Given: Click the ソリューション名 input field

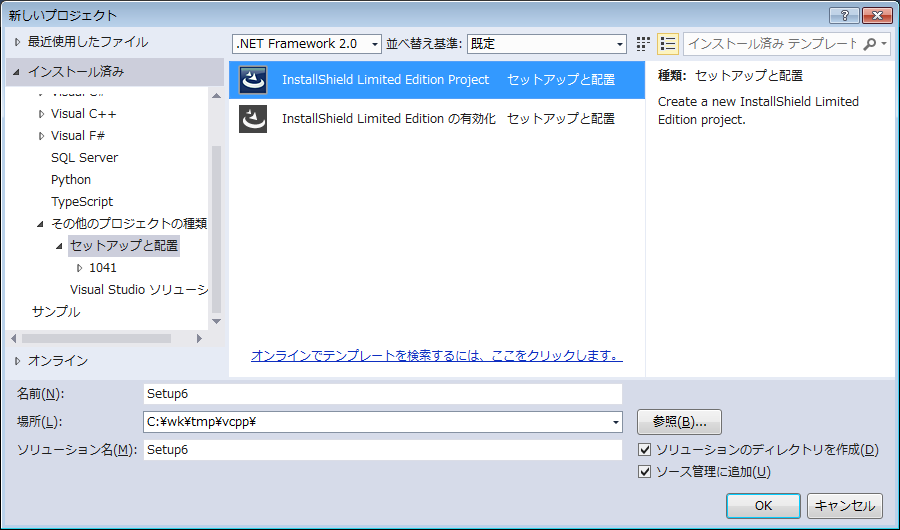Looking at the screenshot, I should coord(382,450).
